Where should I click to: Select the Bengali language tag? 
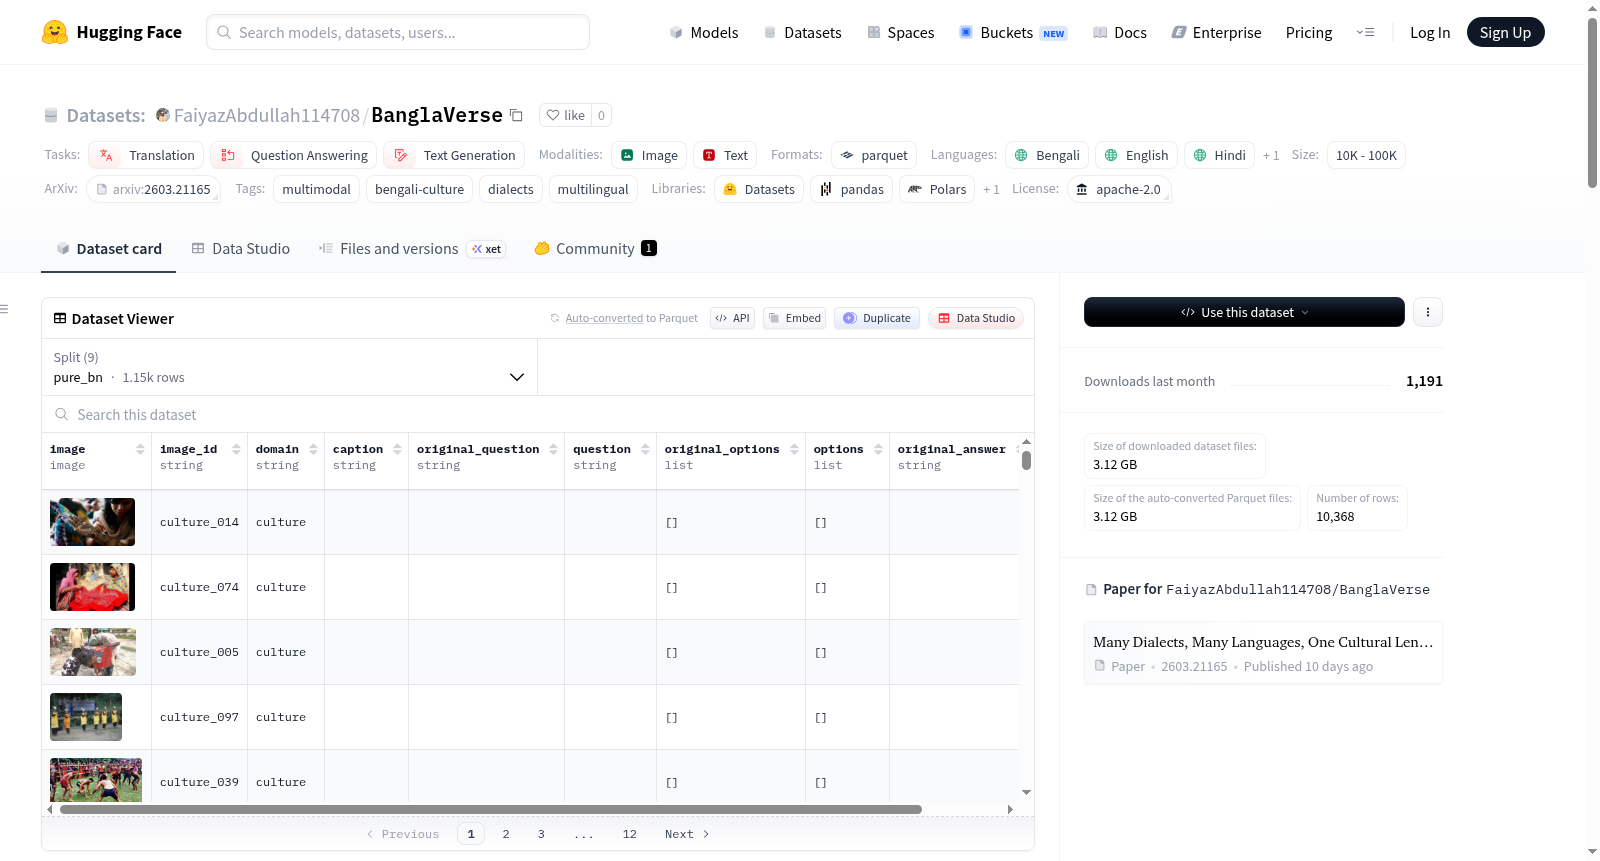(x=1047, y=155)
